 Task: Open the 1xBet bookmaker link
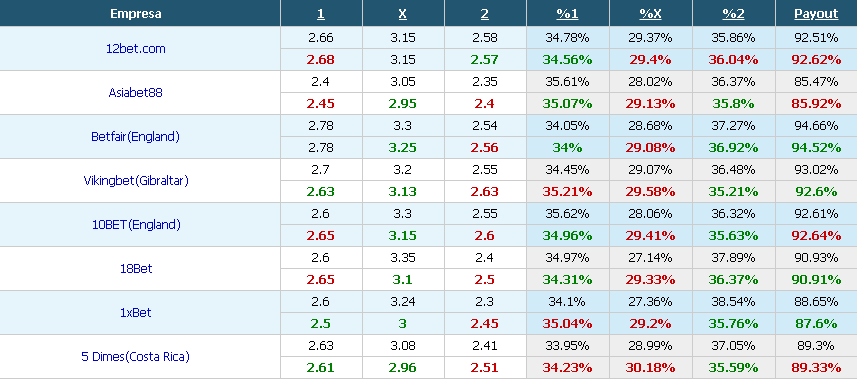[x=136, y=313]
